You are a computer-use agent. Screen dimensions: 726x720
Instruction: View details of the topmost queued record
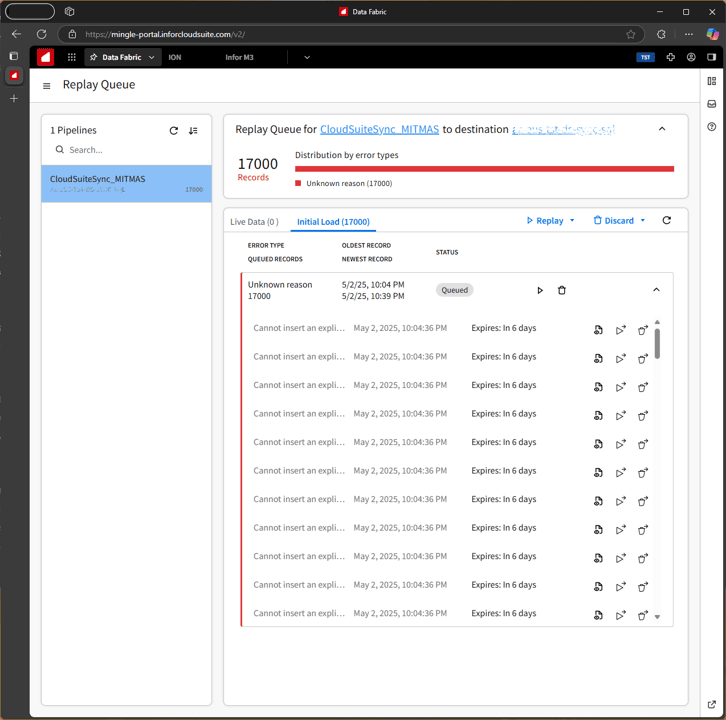[598, 330]
